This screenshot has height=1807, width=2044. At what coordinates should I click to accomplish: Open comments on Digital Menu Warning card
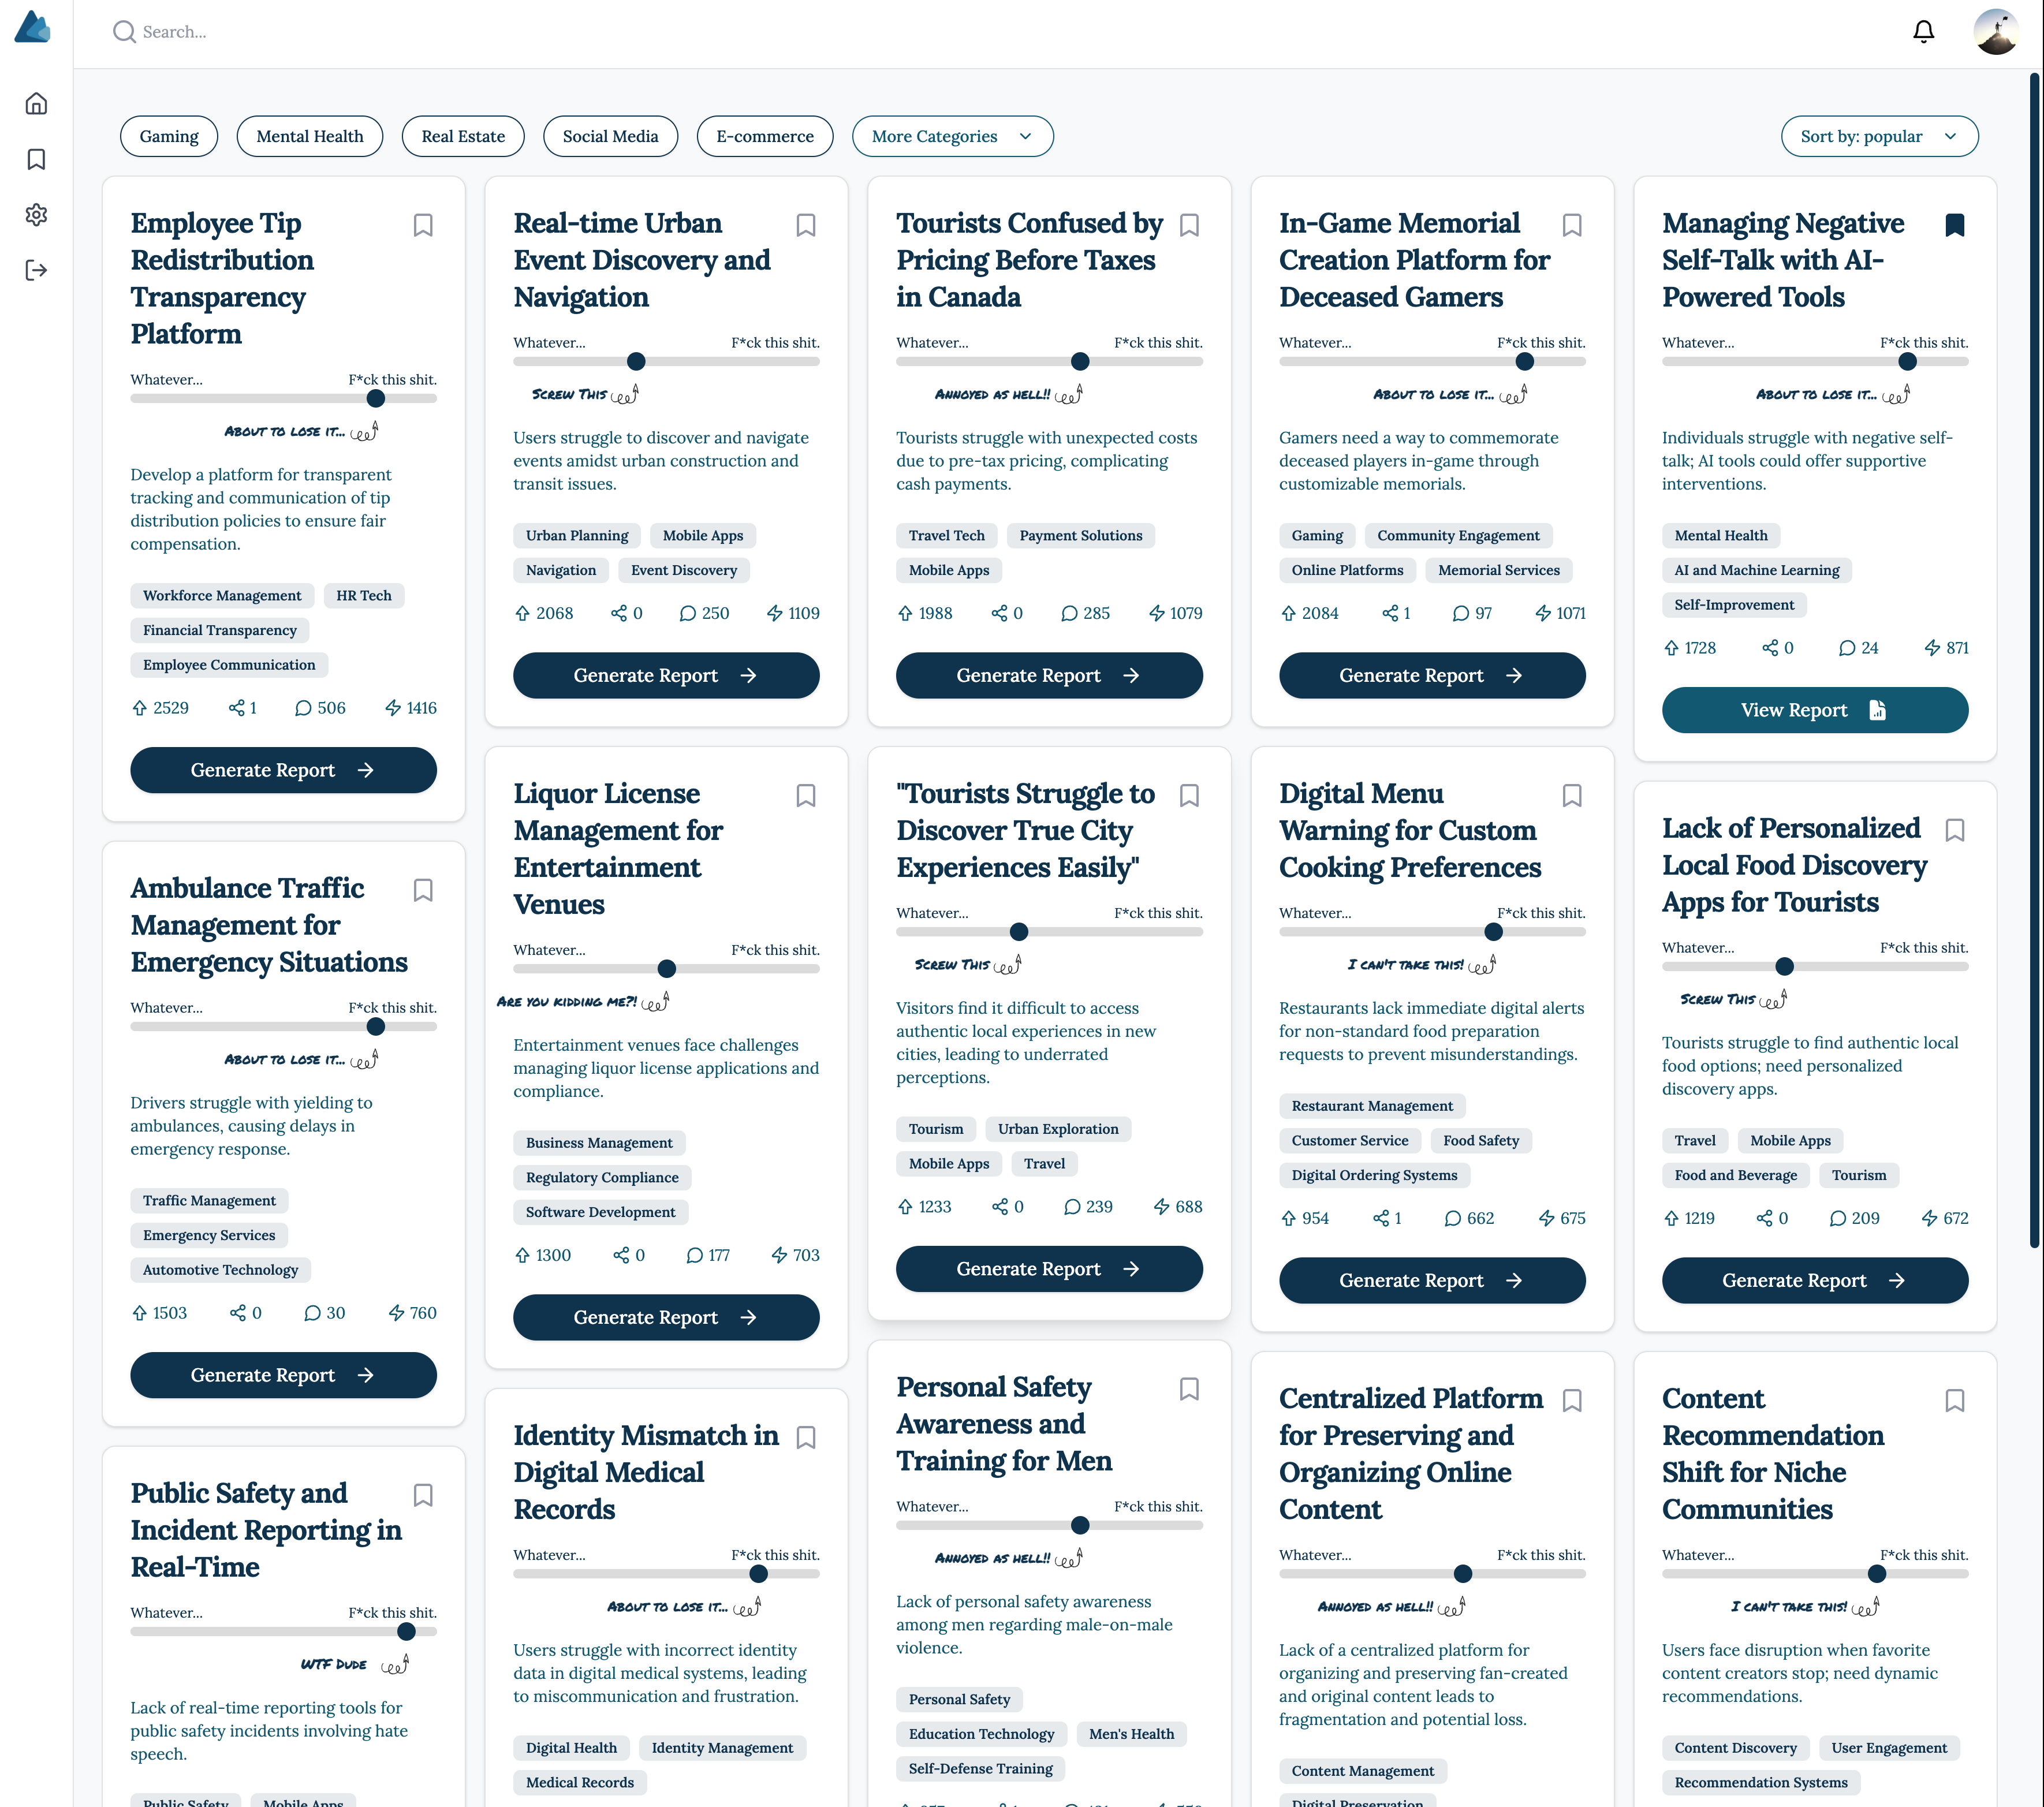(1452, 1218)
